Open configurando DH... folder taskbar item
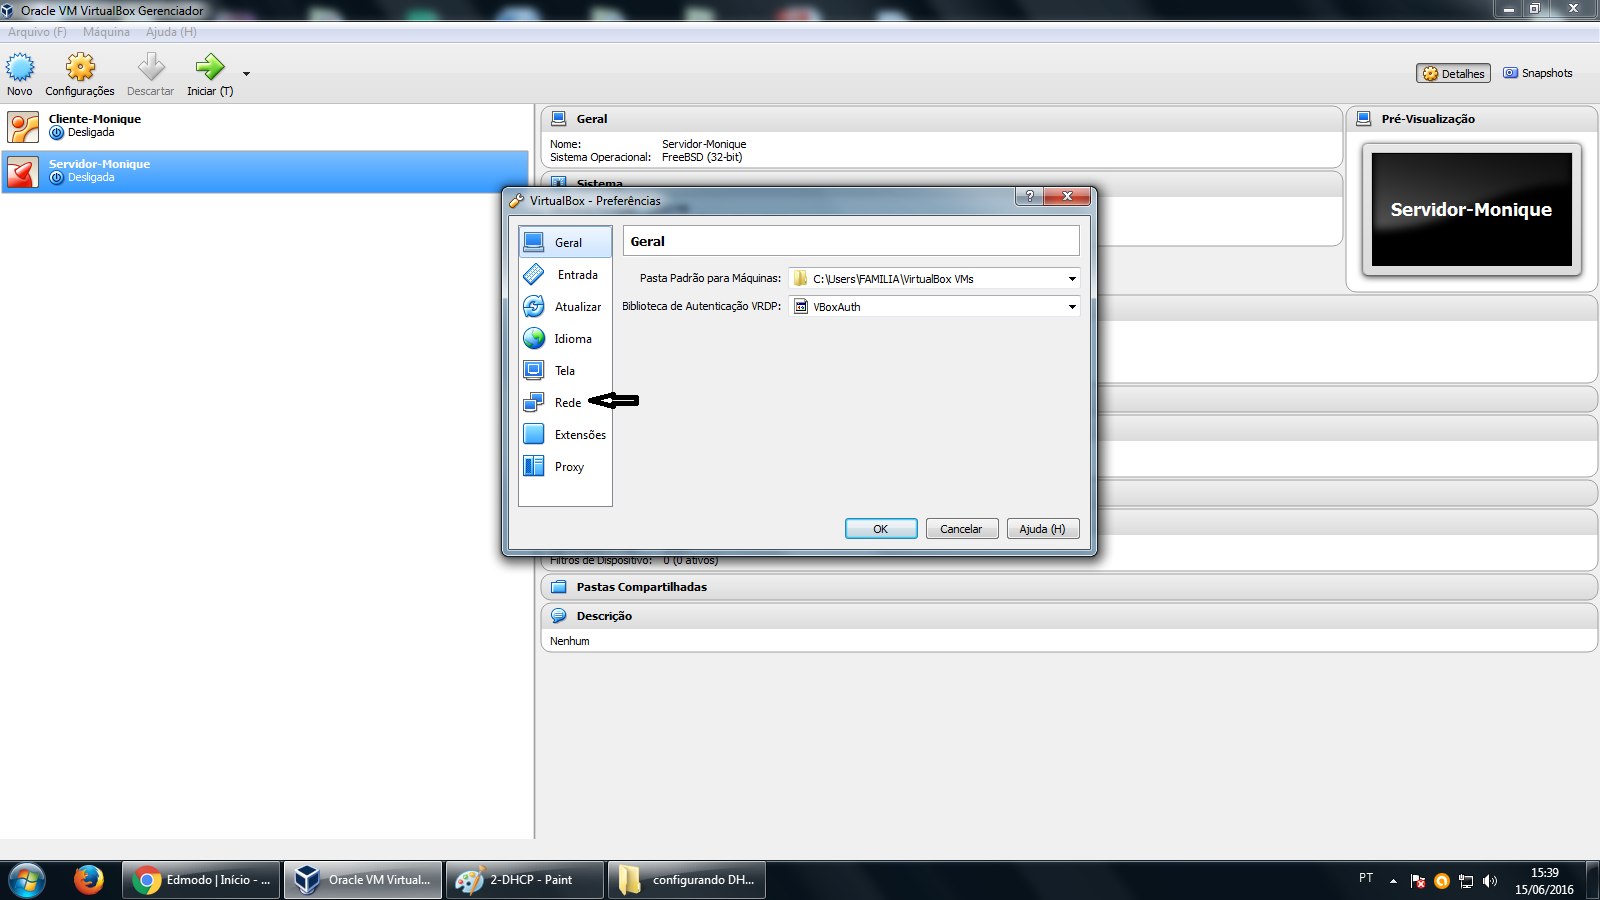Viewport: 1600px width, 900px height. point(687,880)
